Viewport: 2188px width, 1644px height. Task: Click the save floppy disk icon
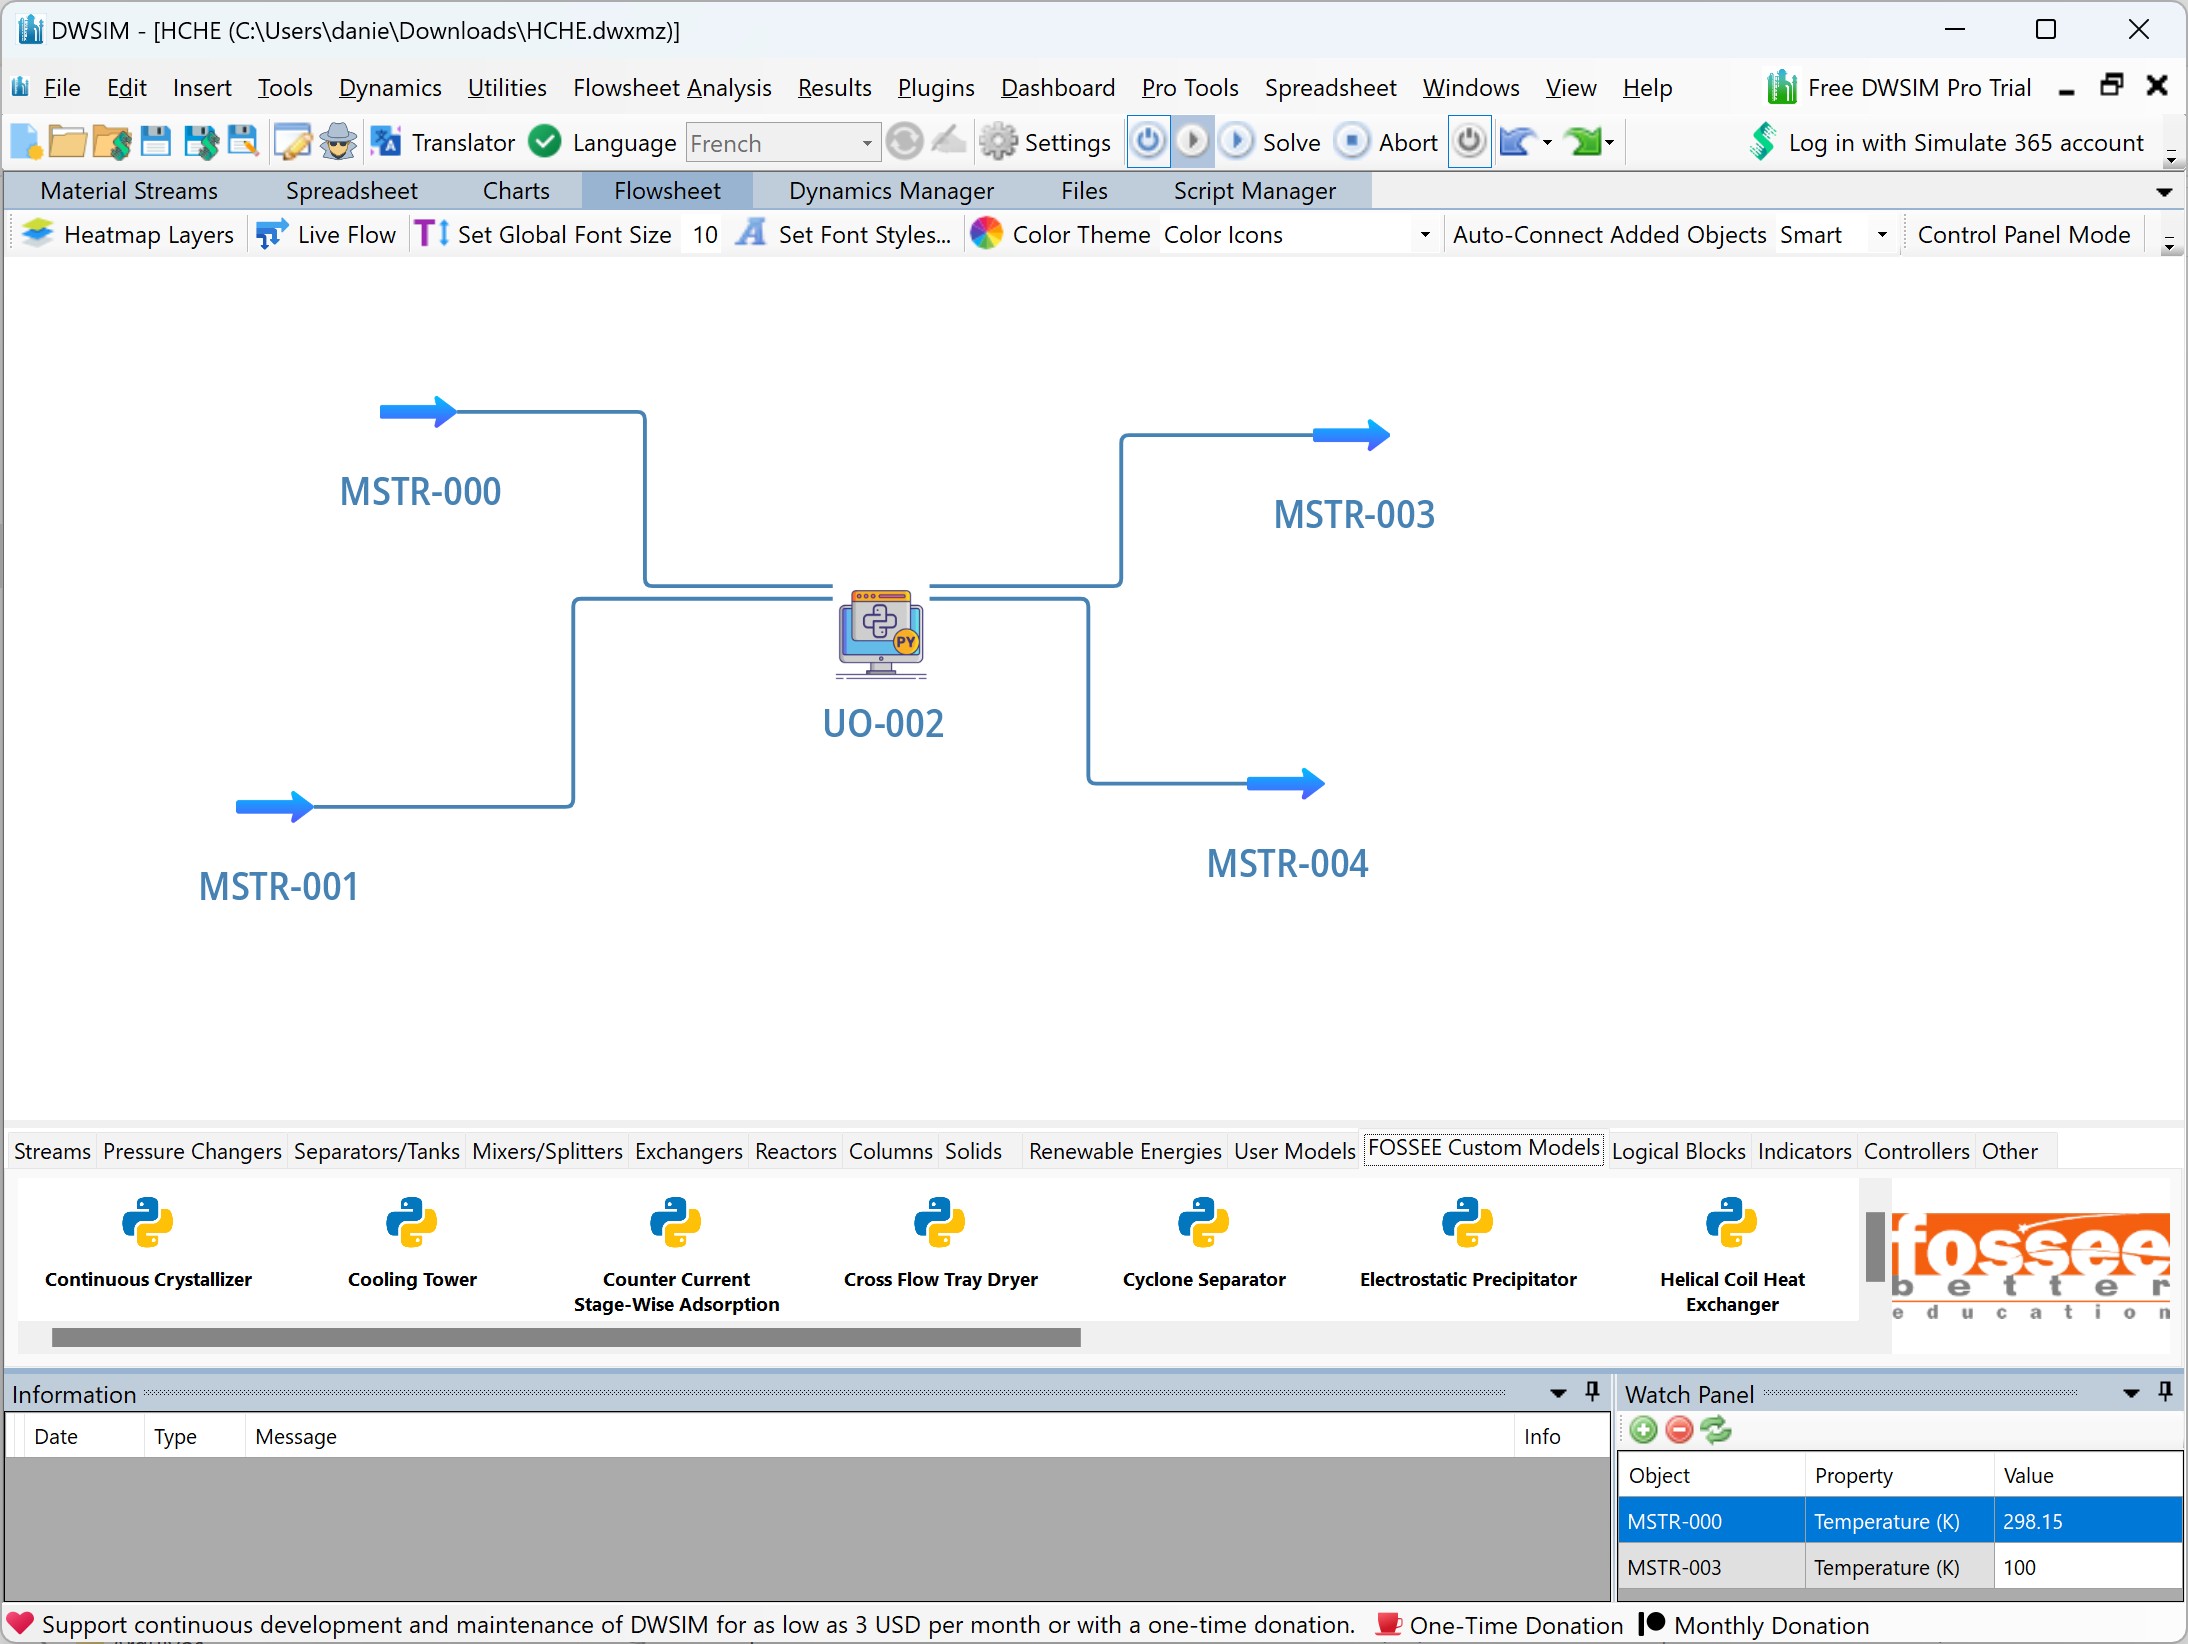coord(155,142)
